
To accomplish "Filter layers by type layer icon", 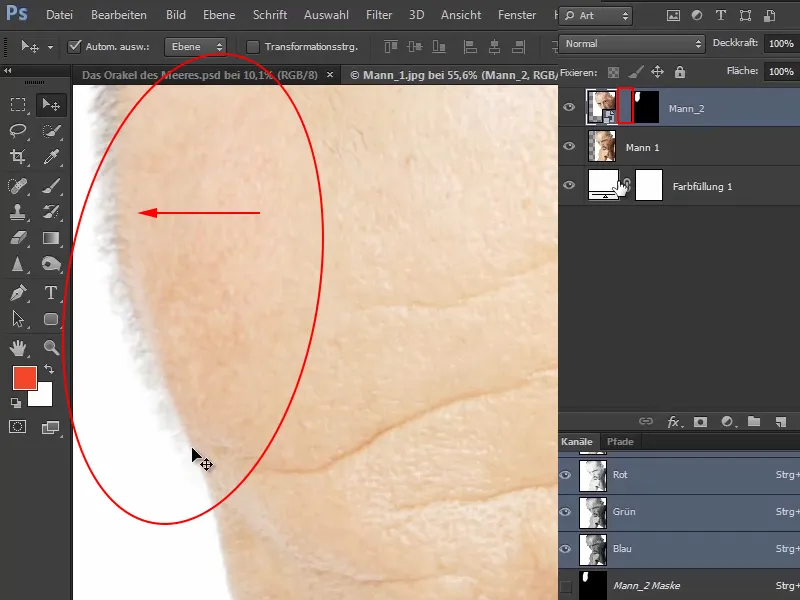I will (721, 15).
